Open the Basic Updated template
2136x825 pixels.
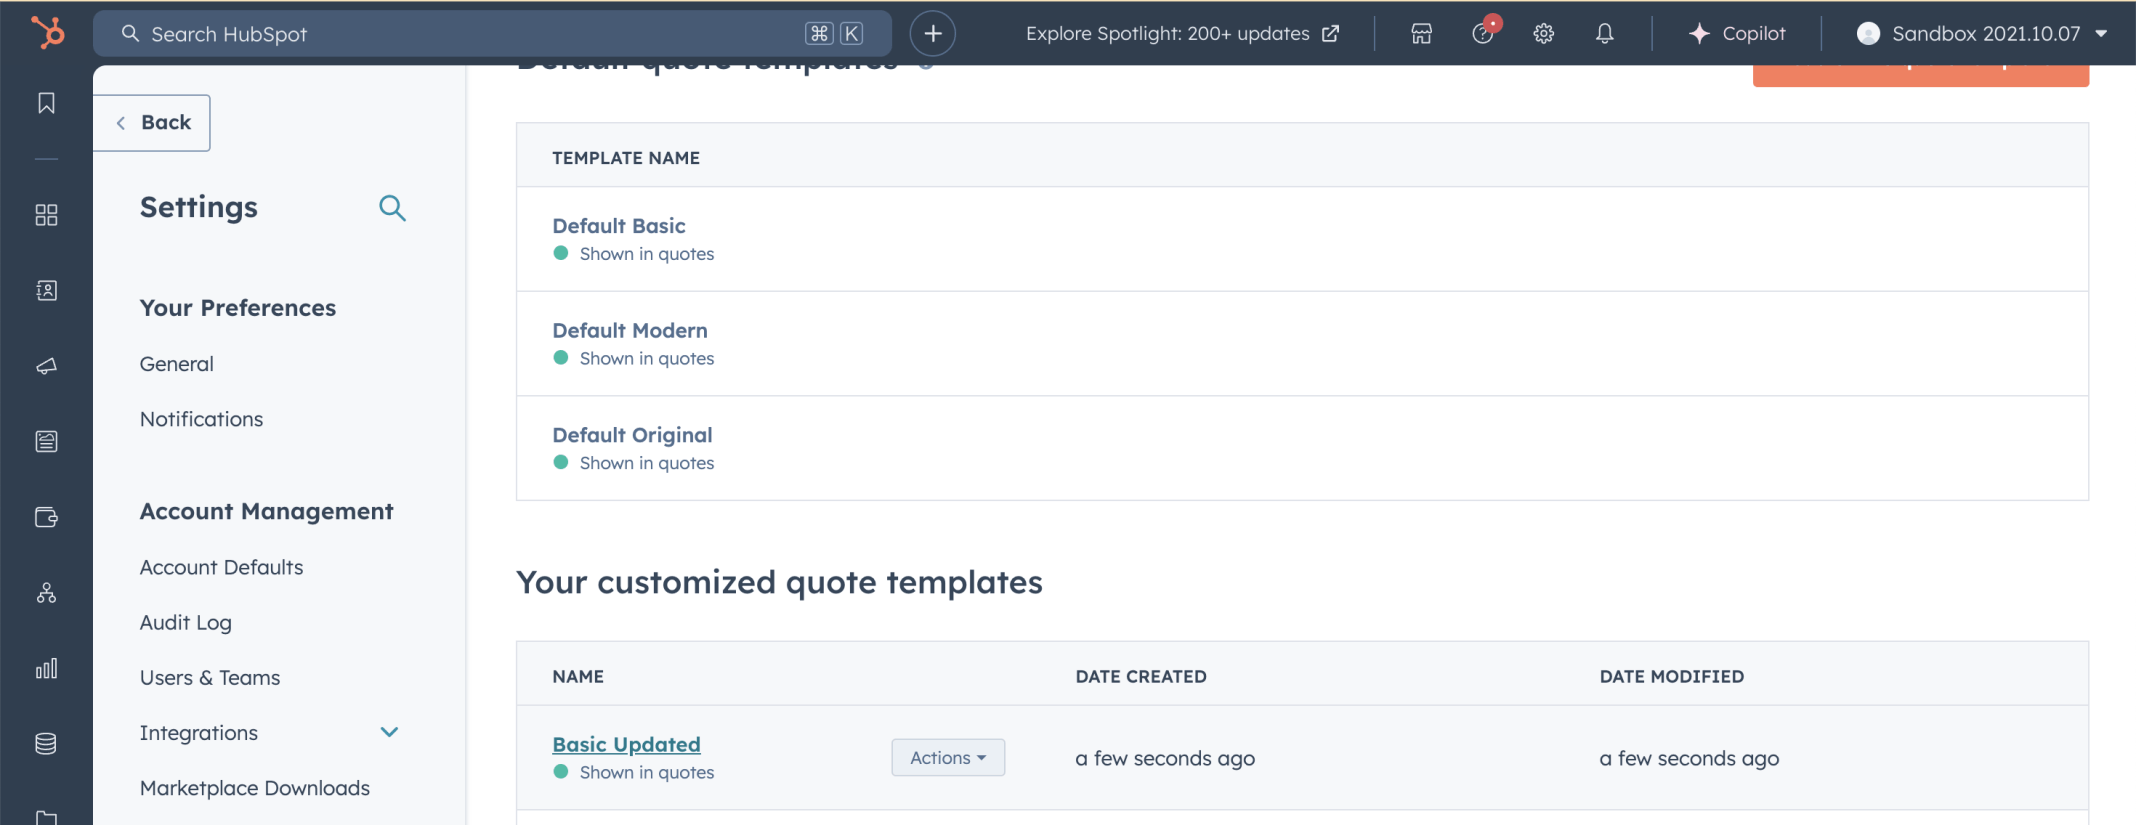(x=626, y=744)
